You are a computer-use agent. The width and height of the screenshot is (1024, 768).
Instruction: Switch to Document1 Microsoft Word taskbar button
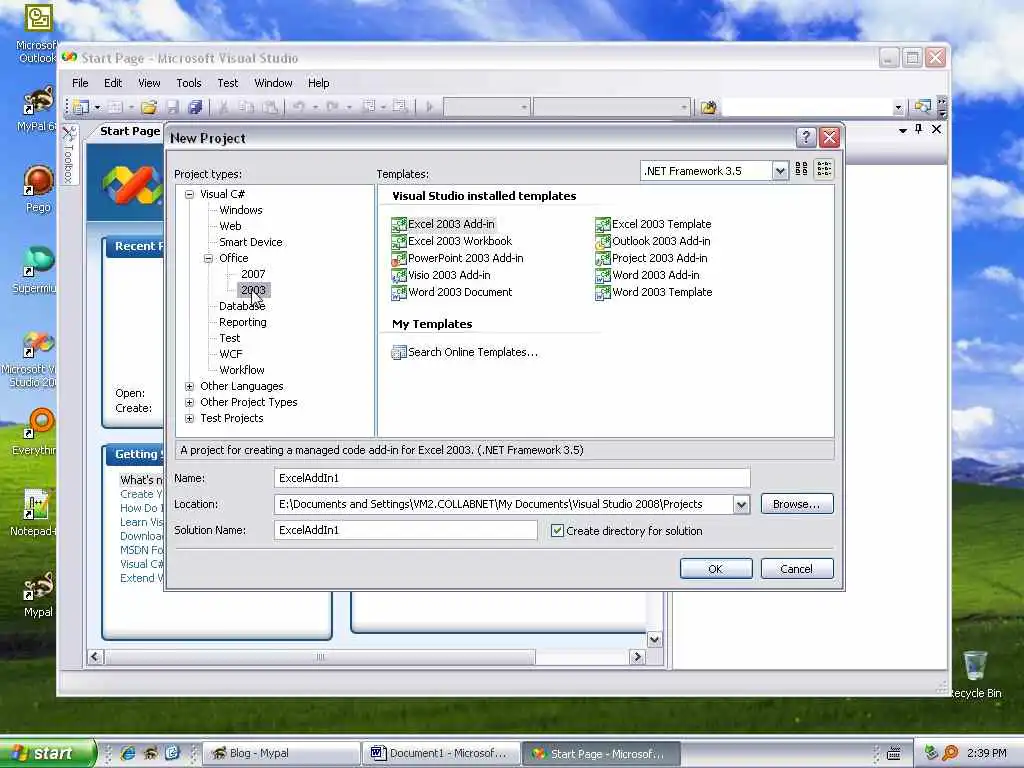(x=441, y=753)
